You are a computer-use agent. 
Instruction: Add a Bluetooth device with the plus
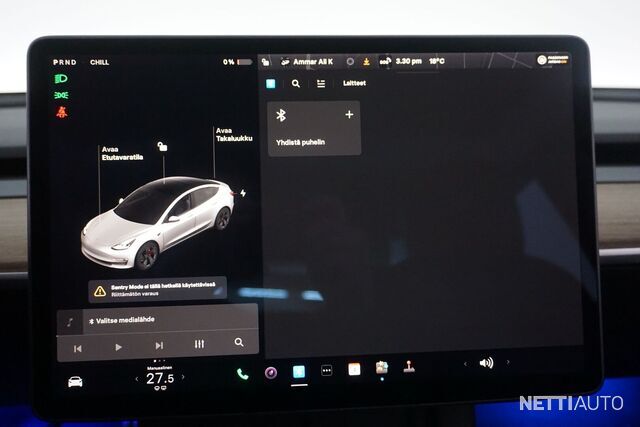(x=349, y=115)
